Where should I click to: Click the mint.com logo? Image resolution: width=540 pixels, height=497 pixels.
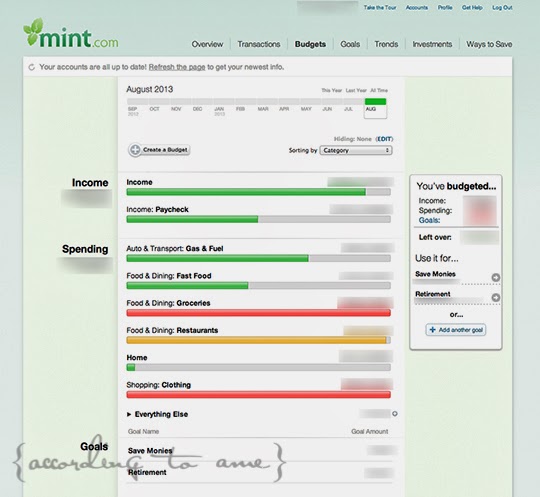(71, 33)
